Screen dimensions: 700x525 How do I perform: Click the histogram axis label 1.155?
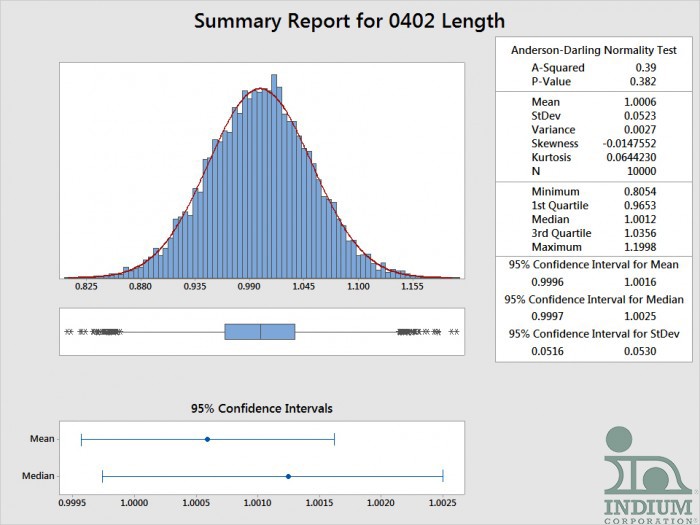tap(412, 286)
